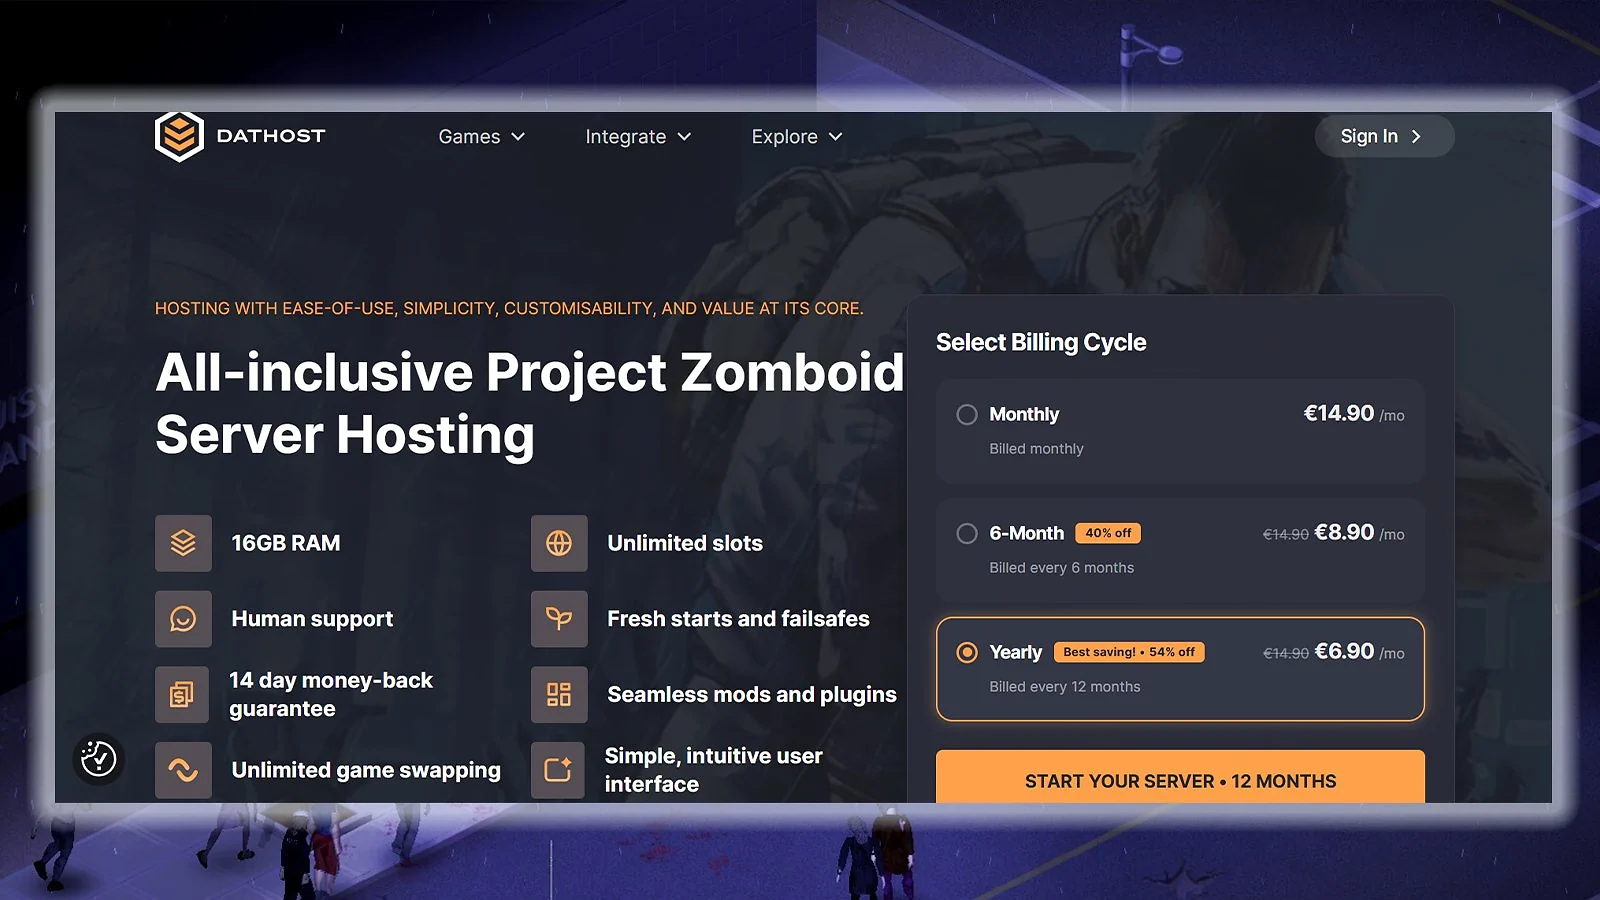Click the '14 day money-back guarantee' text
This screenshot has height=900, width=1600.
331,694
